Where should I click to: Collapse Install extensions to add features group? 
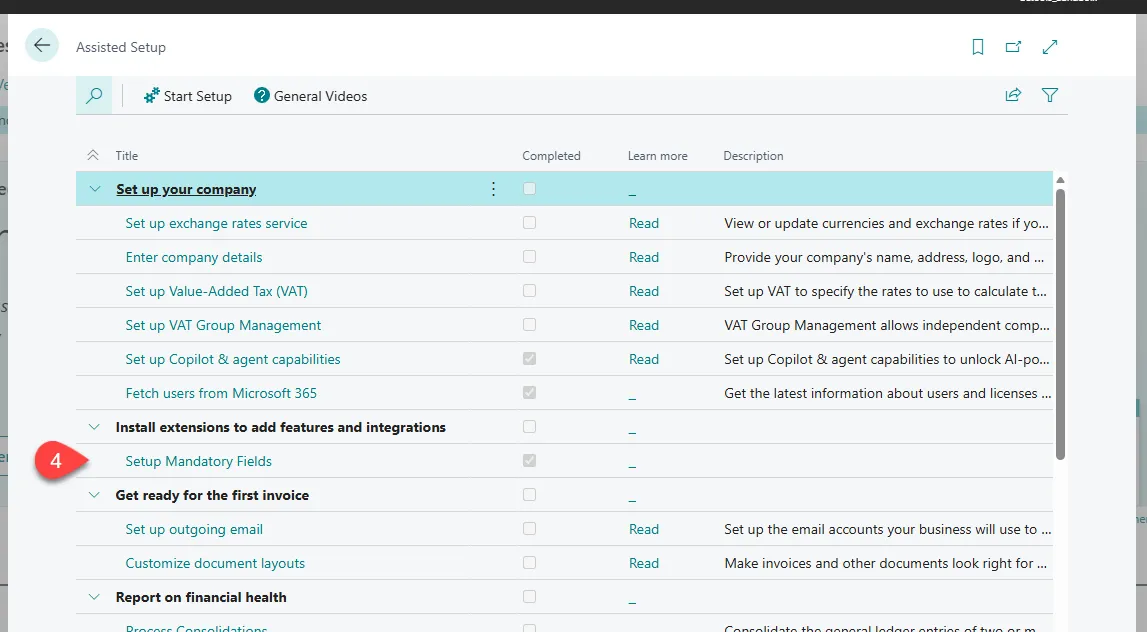[95, 427]
